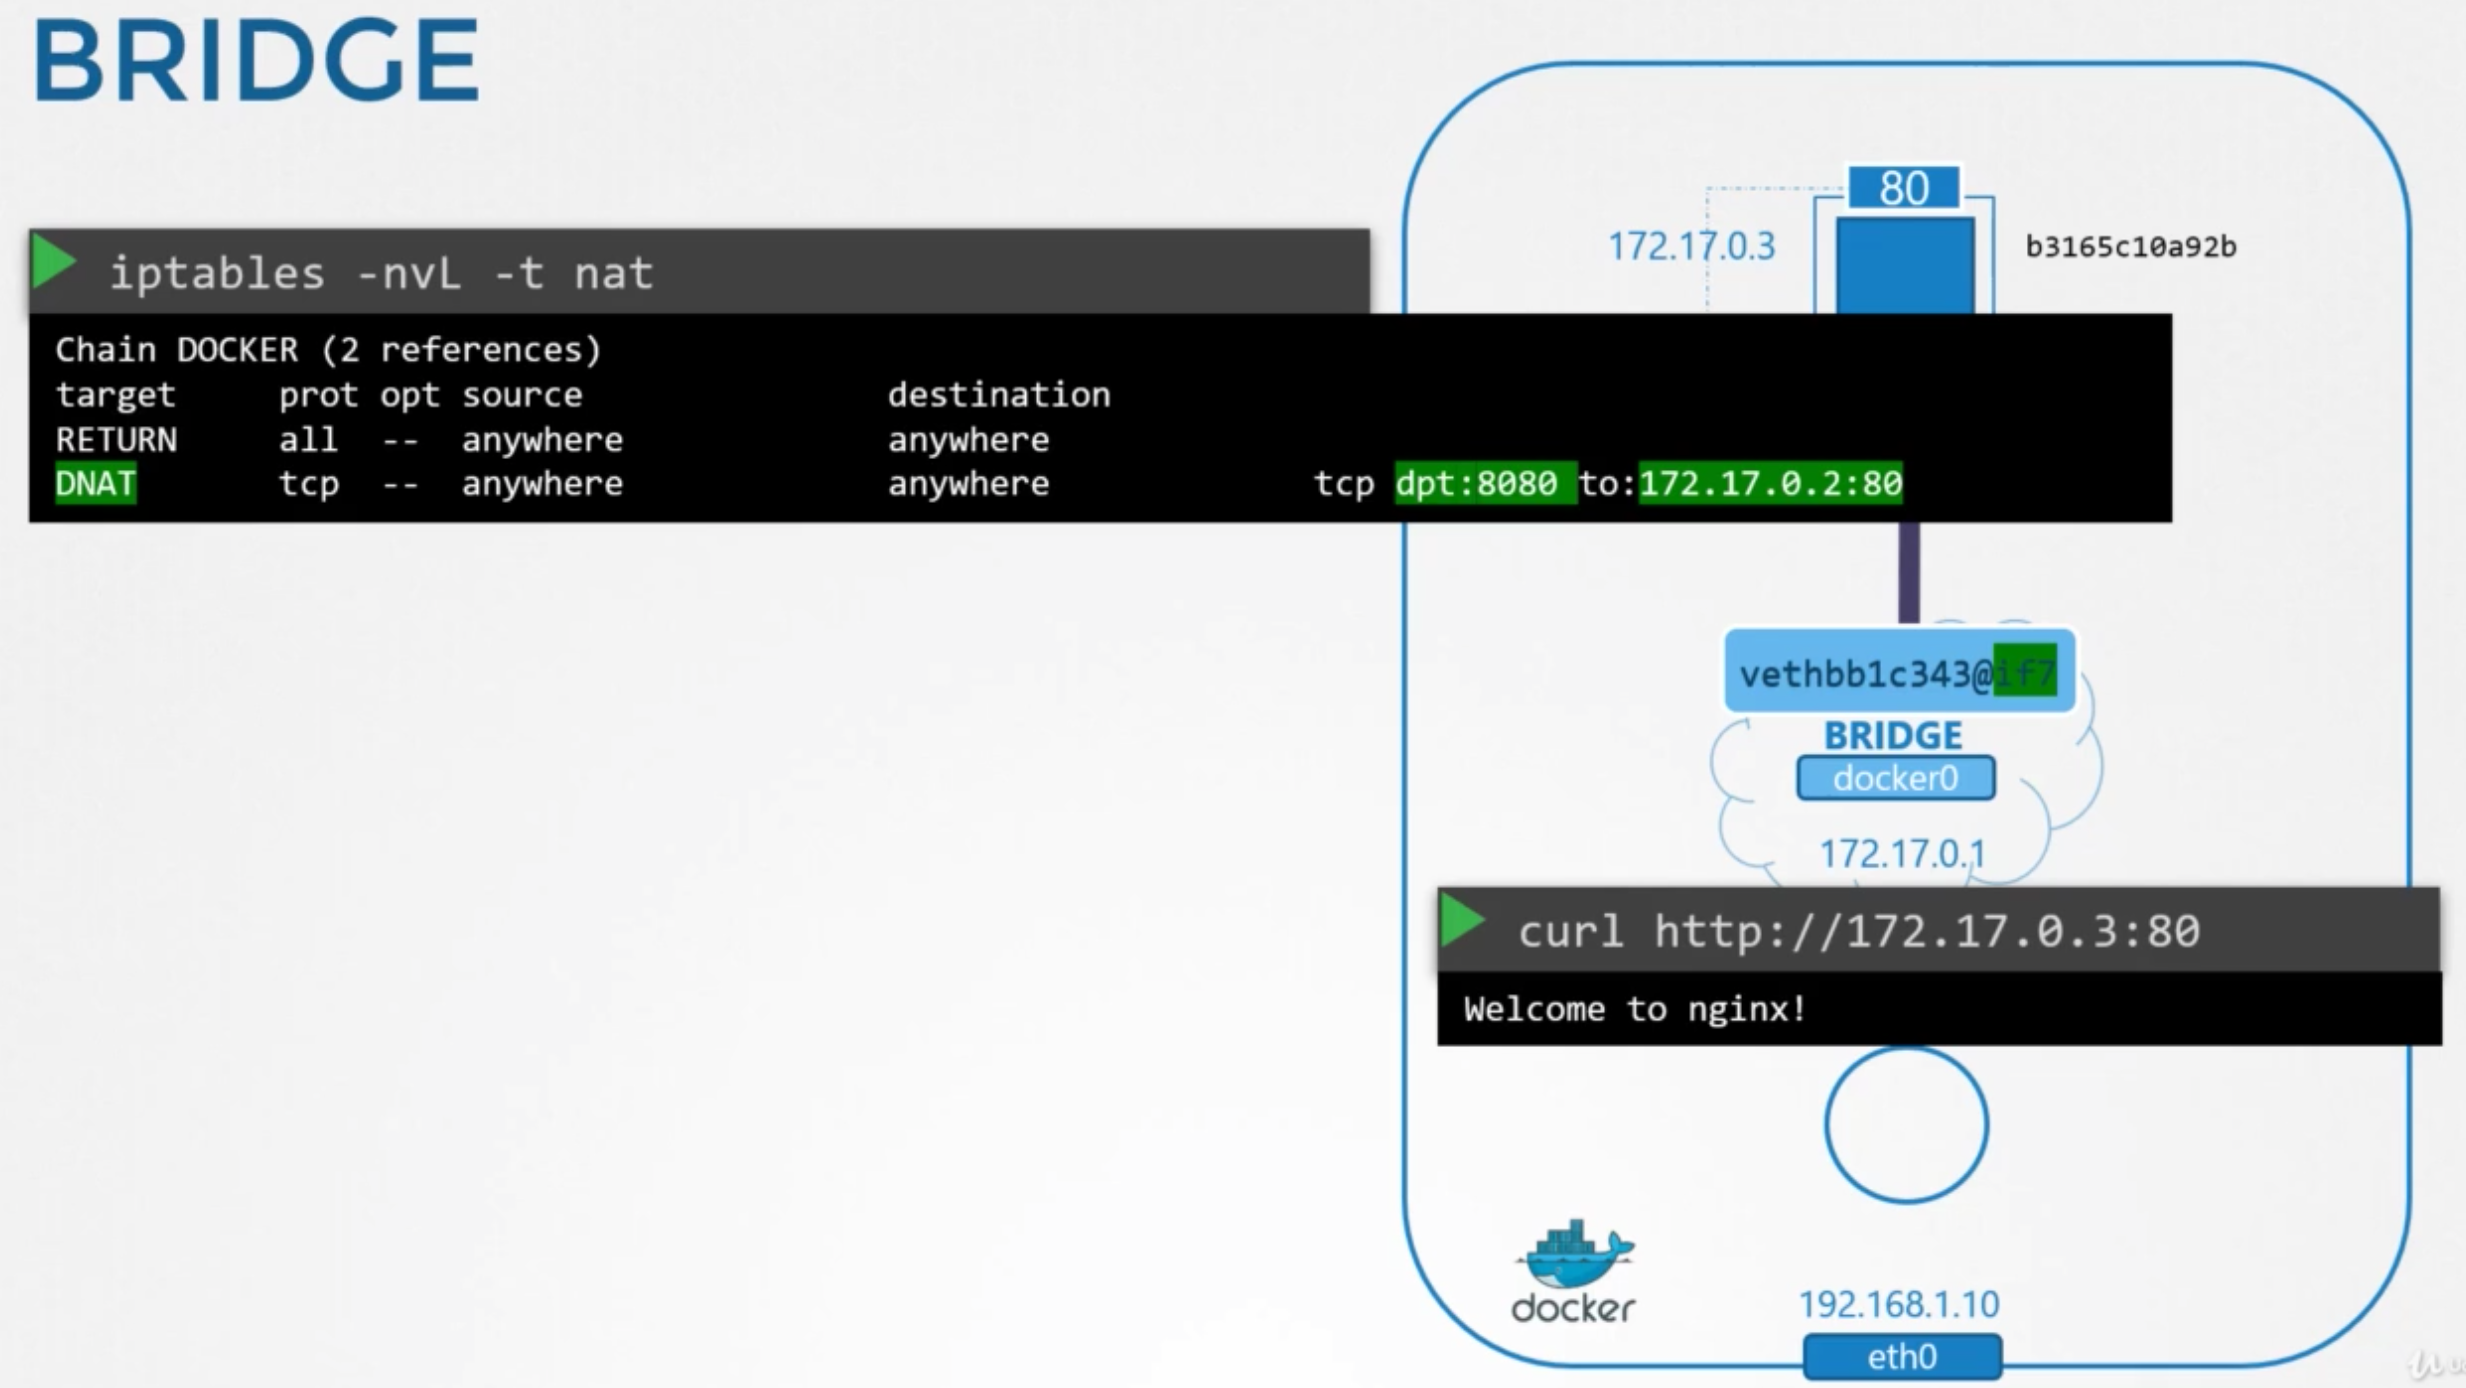This screenshot has width=2466, height=1388.
Task: Click the highlighted DNAT target
Action: (x=95, y=484)
